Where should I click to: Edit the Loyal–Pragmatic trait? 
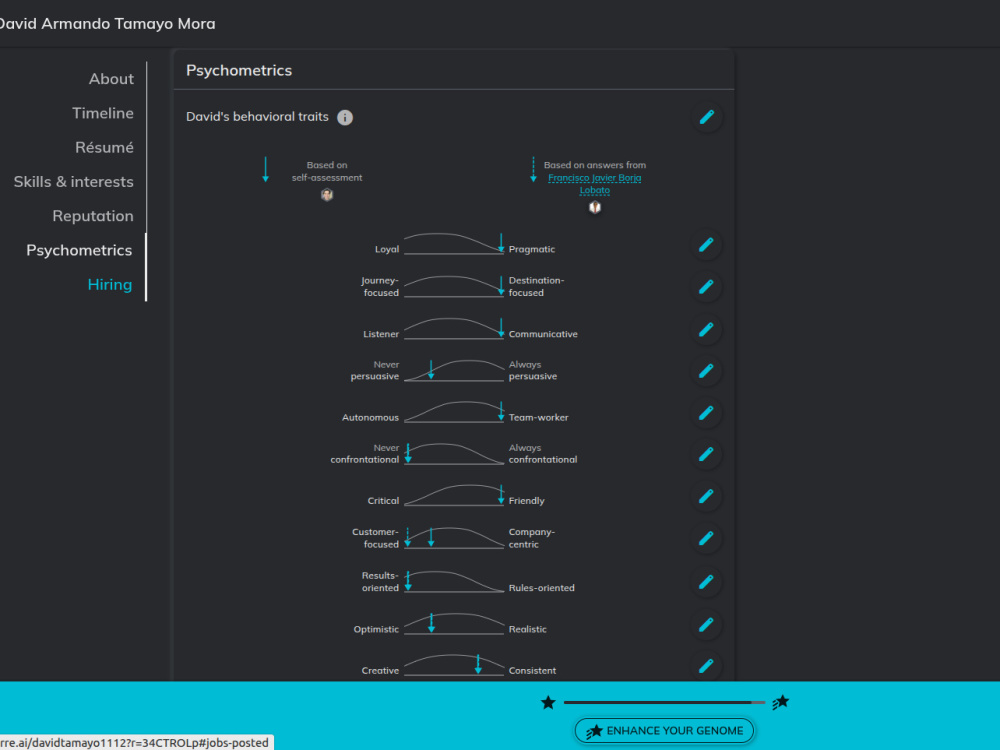[x=706, y=245]
